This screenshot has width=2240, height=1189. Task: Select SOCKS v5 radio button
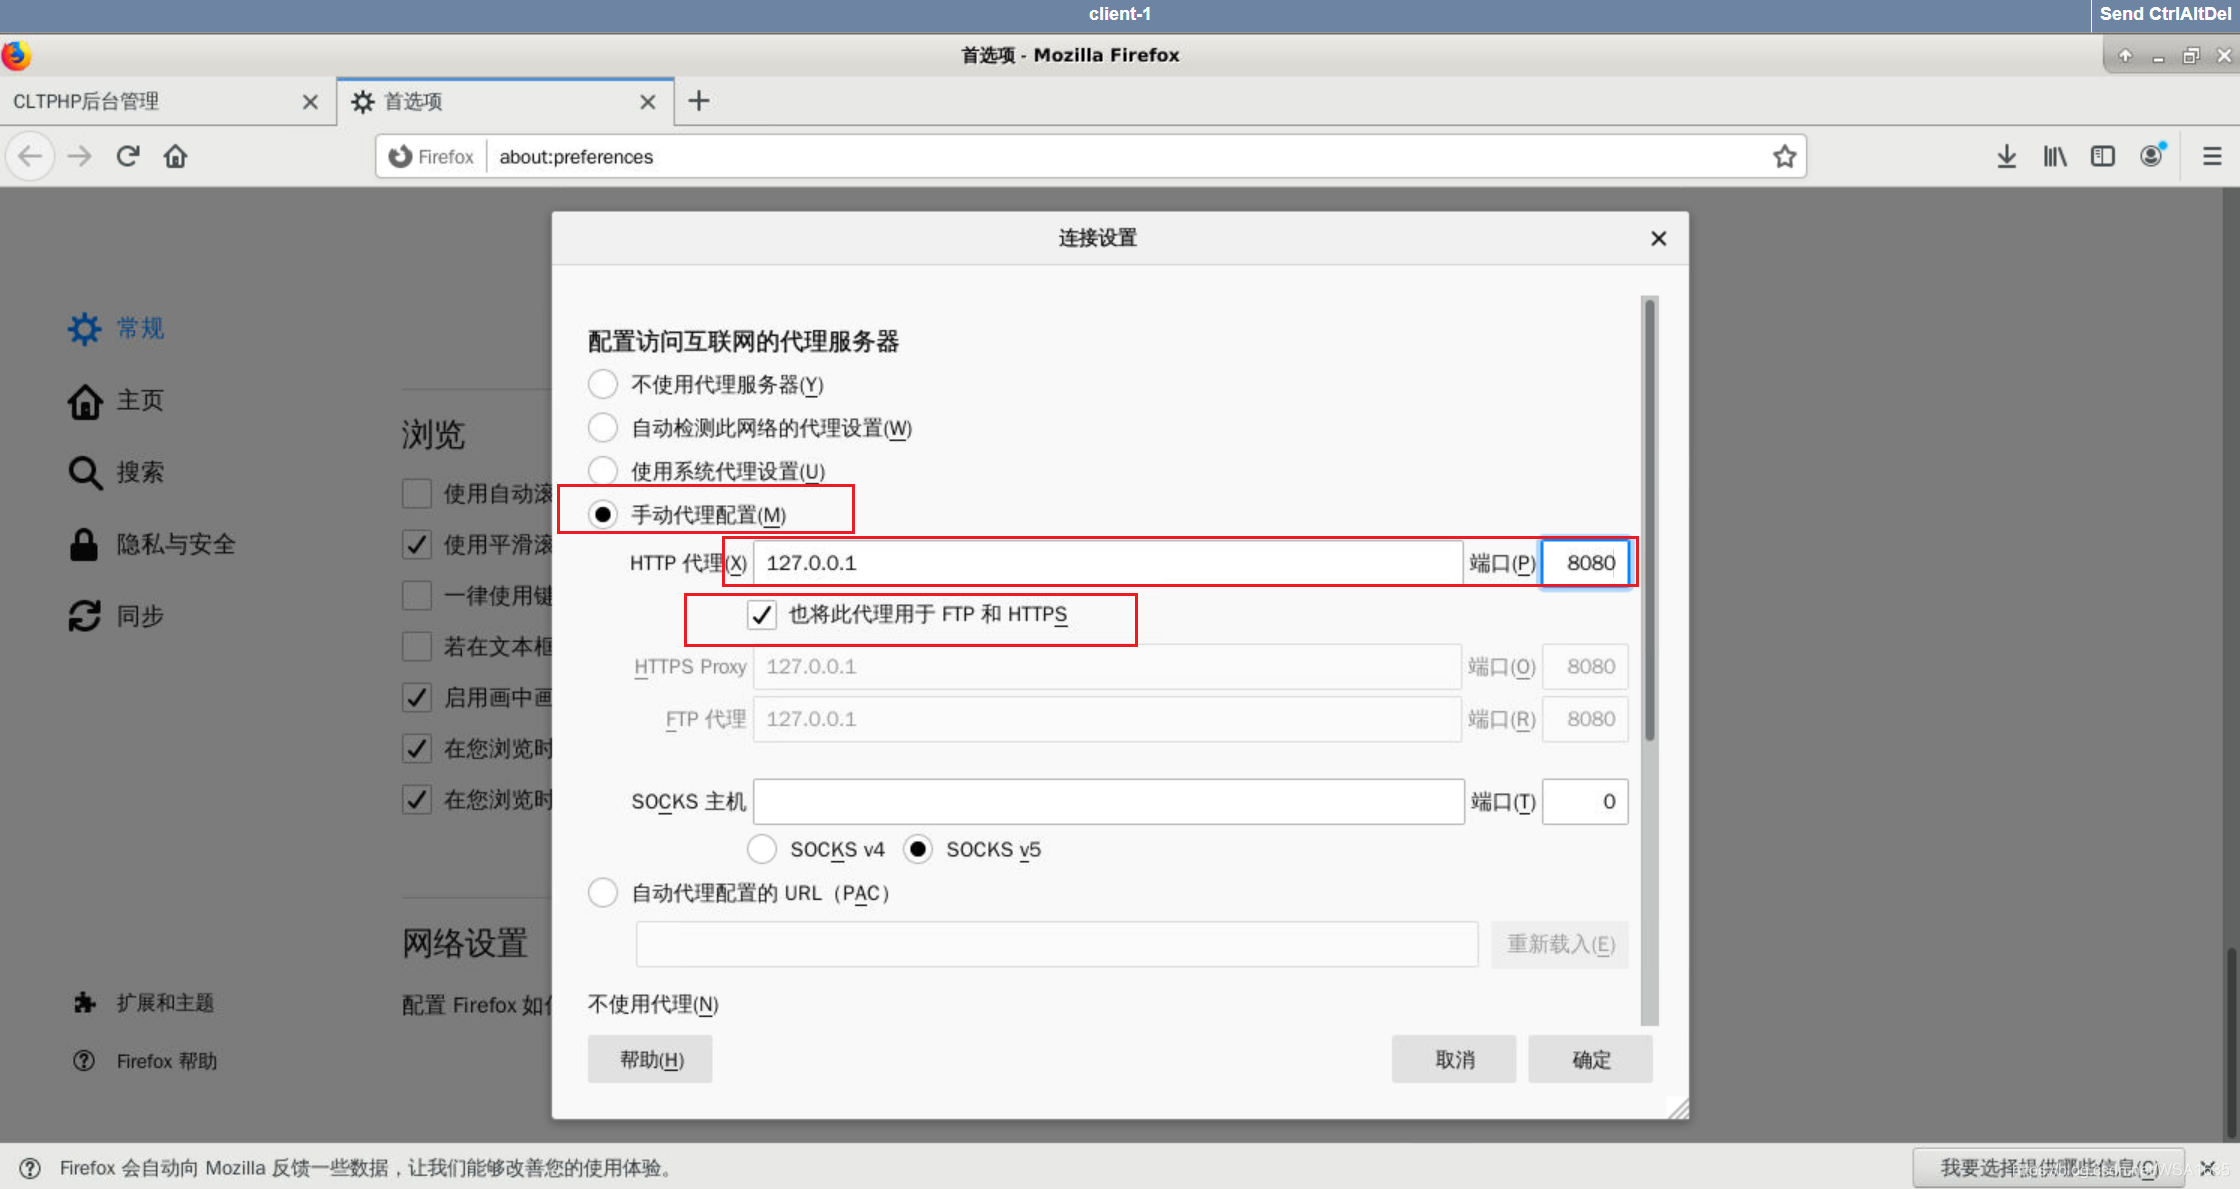[918, 849]
